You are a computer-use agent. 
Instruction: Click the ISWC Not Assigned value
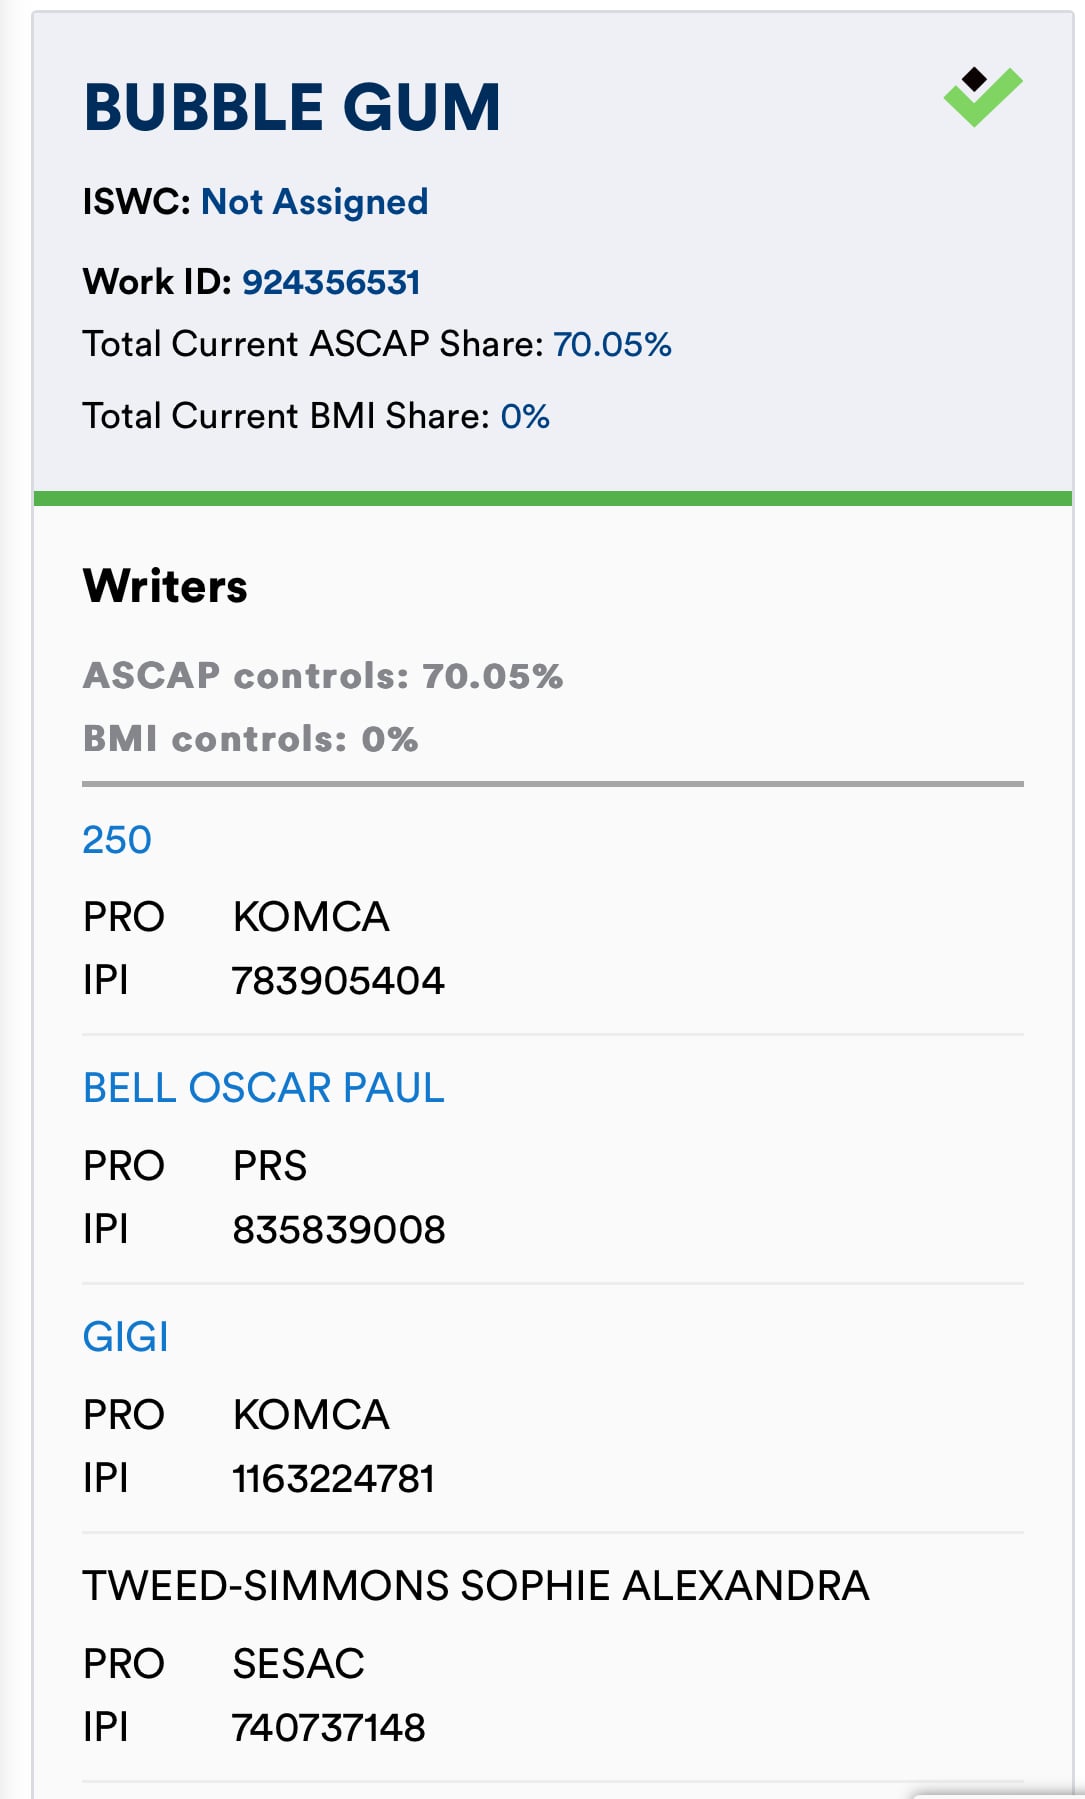pyautogui.click(x=315, y=202)
